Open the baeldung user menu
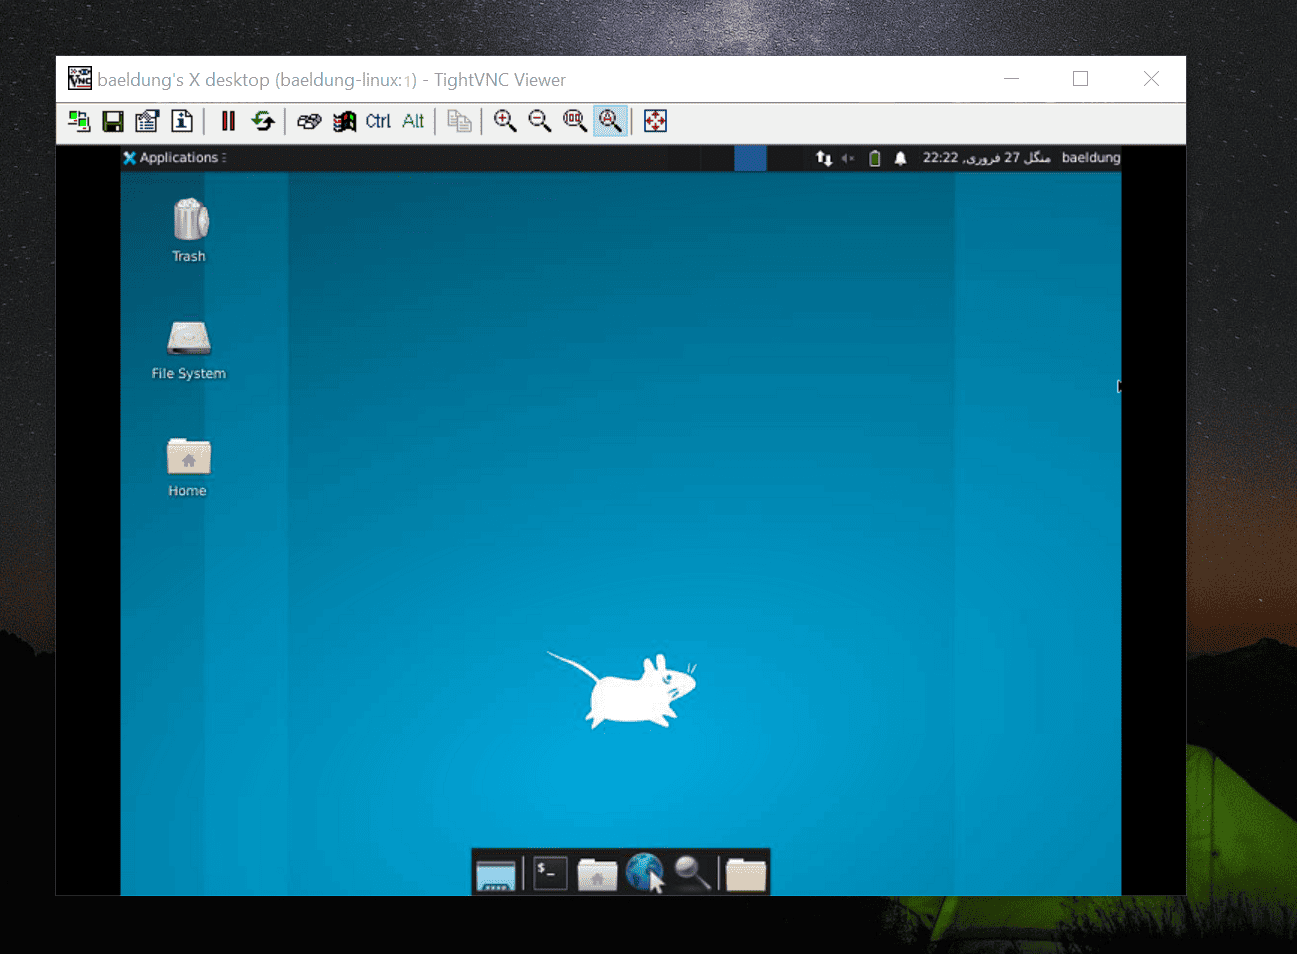 pos(1091,158)
